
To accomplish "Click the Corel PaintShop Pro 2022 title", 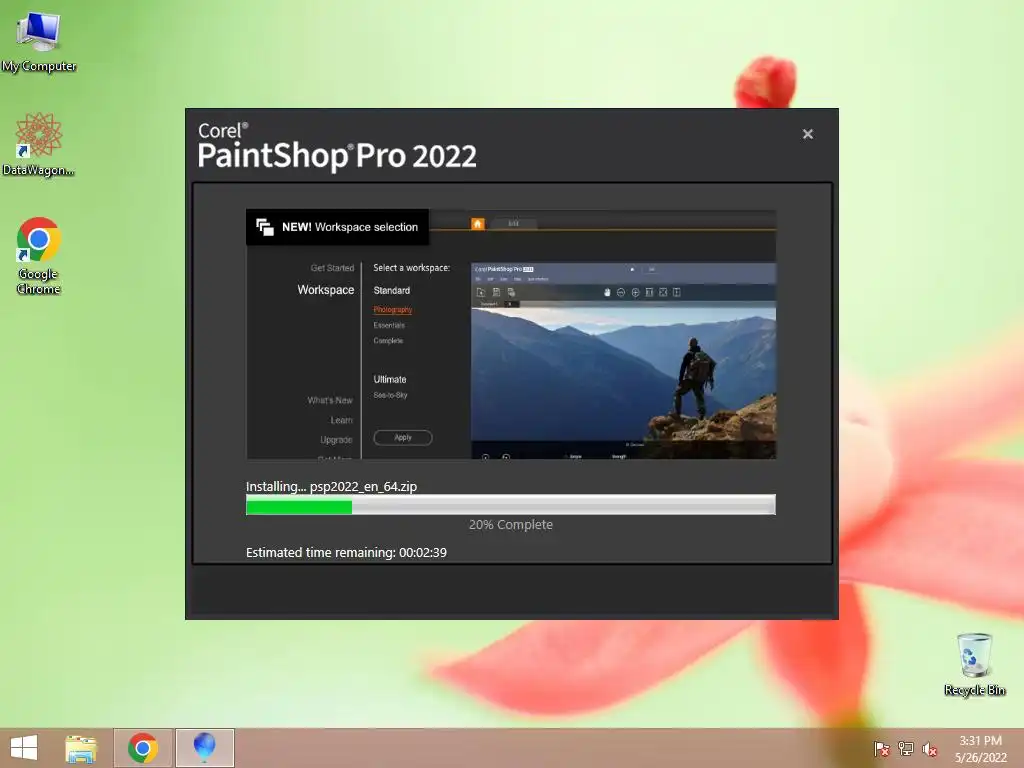I will click(x=337, y=146).
